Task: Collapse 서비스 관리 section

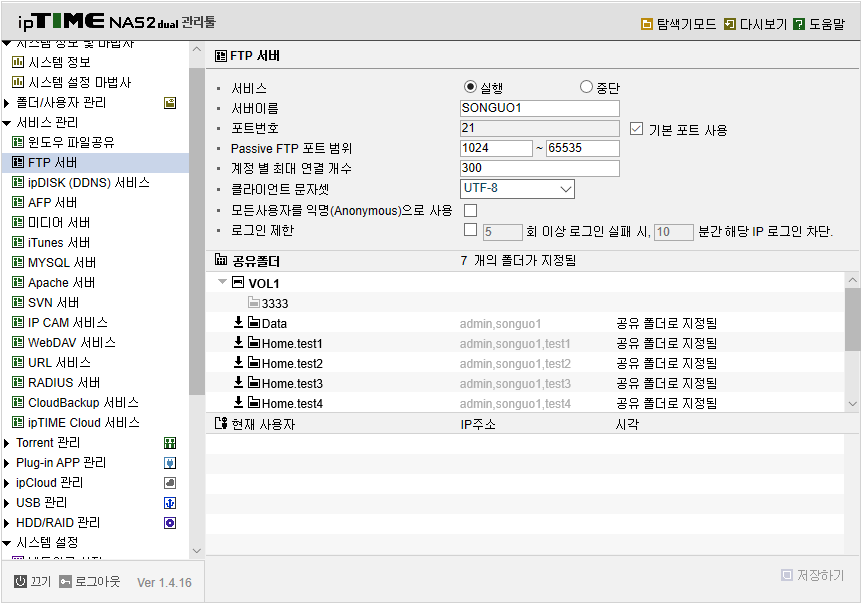Action: coord(7,123)
